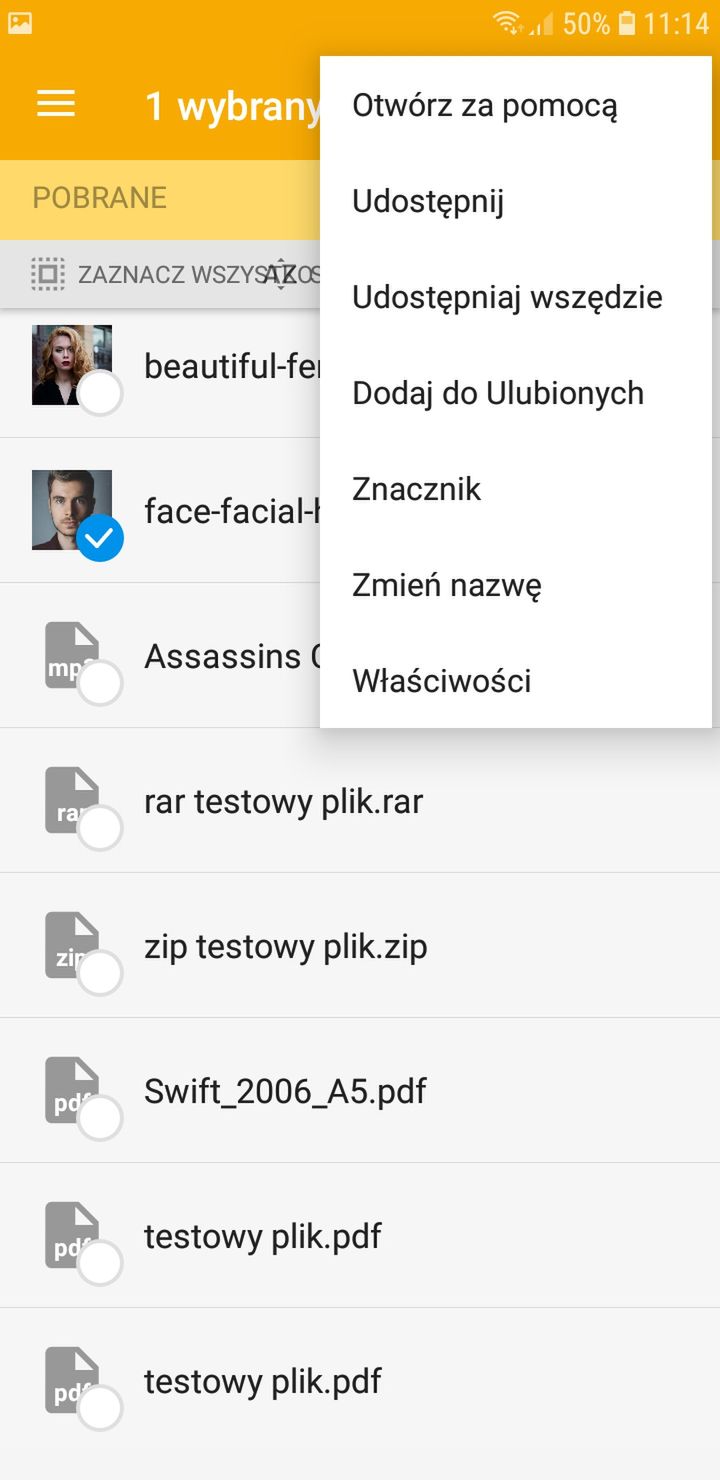
Task: Open the hamburger navigation menu
Action: coord(56,104)
